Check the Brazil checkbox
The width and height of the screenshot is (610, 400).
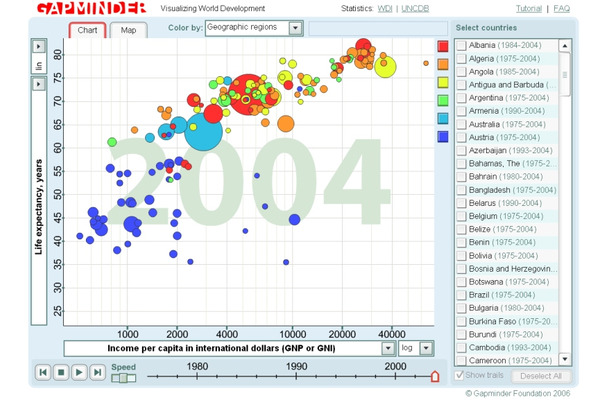461,295
